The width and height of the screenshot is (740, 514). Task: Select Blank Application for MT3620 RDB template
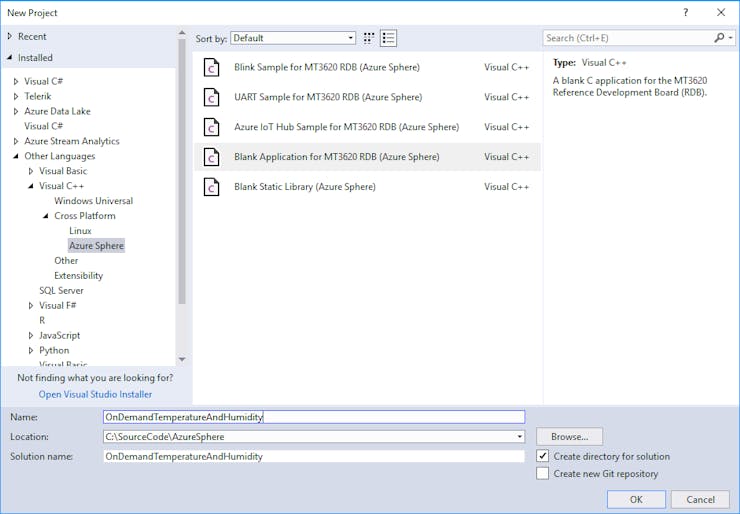(367, 157)
